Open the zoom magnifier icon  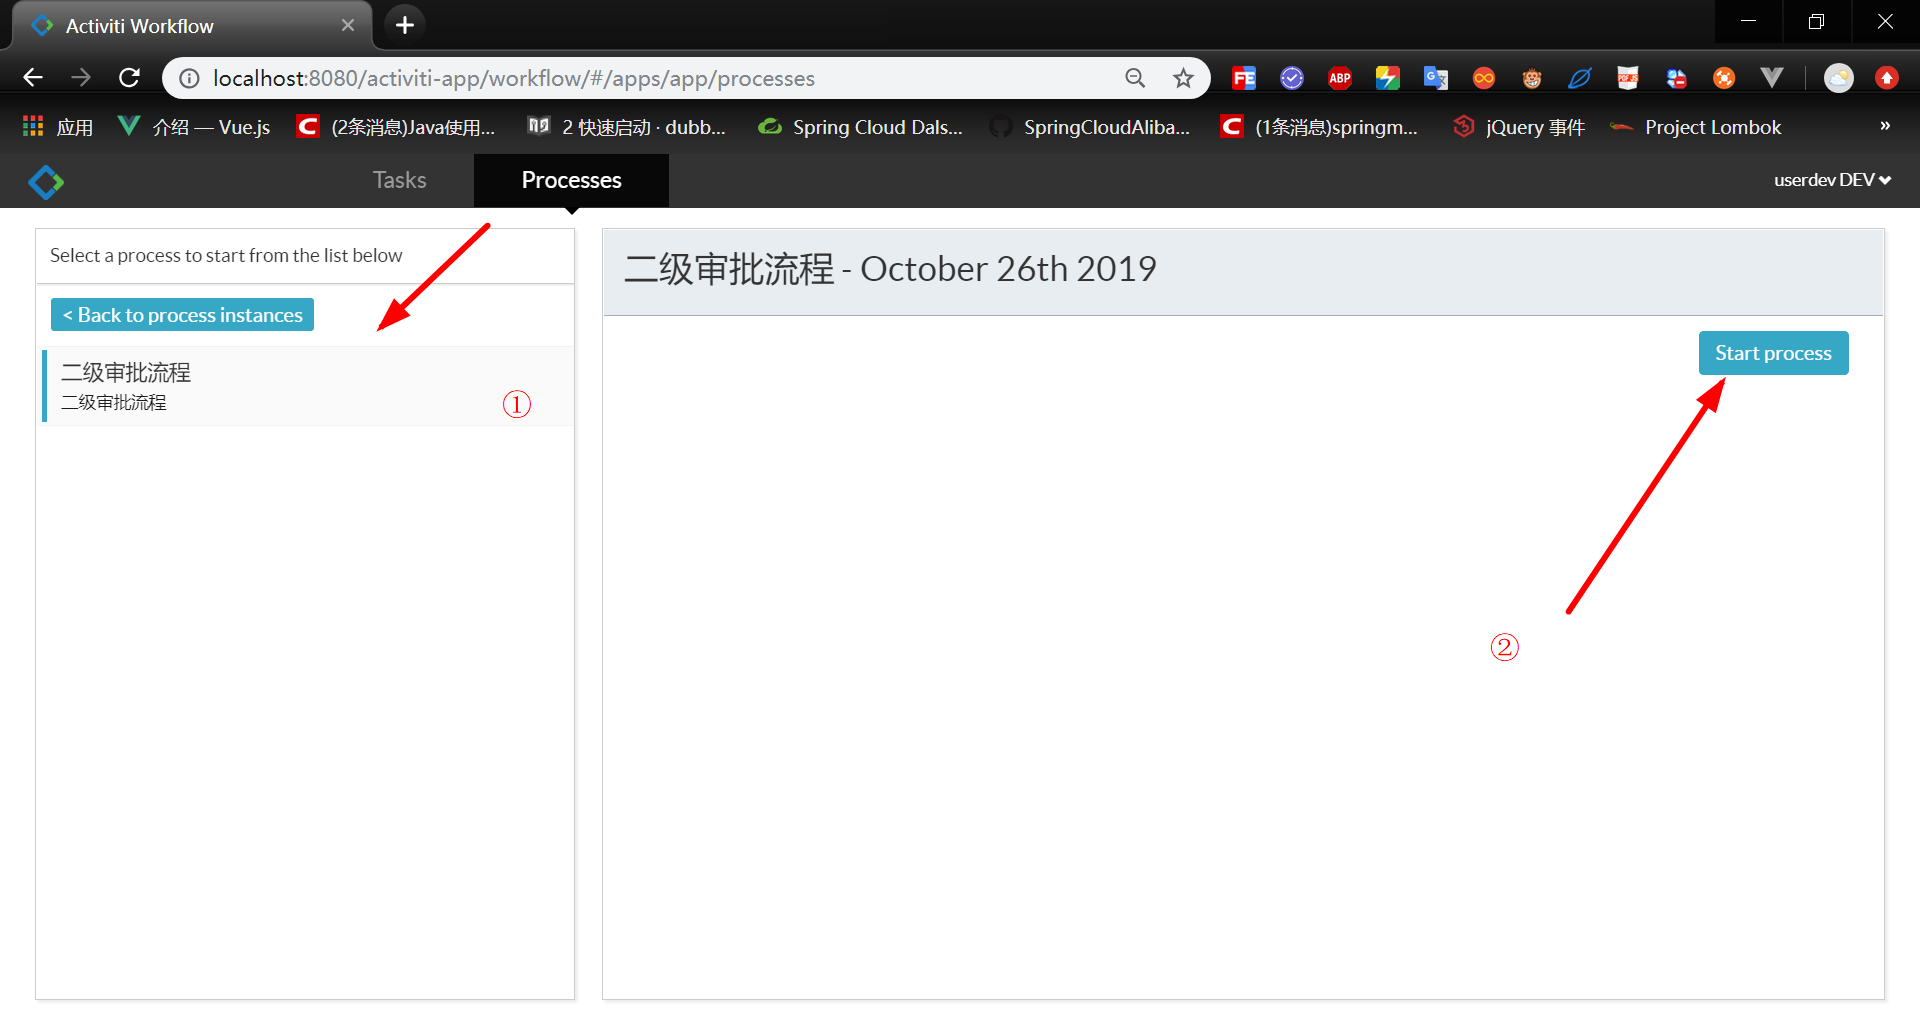pos(1135,78)
